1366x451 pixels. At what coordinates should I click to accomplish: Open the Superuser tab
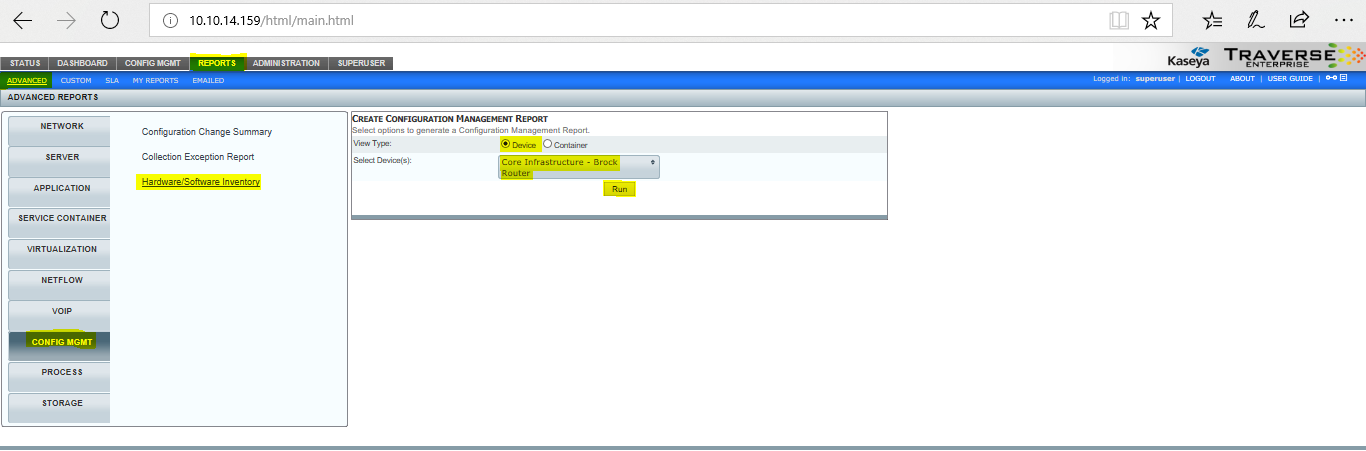click(361, 63)
